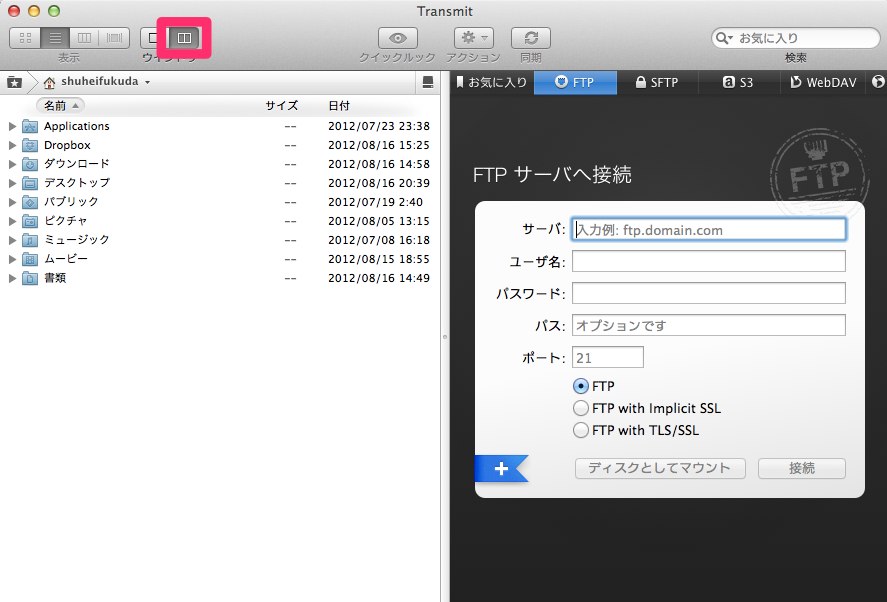Click the Sync (同期) button
Screen dimensions: 887x602
[x=531, y=38]
